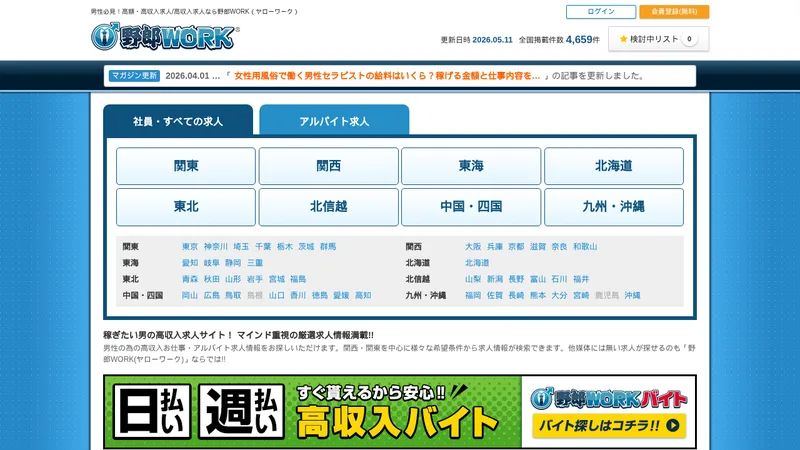Choose the 中国・四国 region button
Image resolution: width=800 pixels, height=450 pixels.
[x=471, y=207]
